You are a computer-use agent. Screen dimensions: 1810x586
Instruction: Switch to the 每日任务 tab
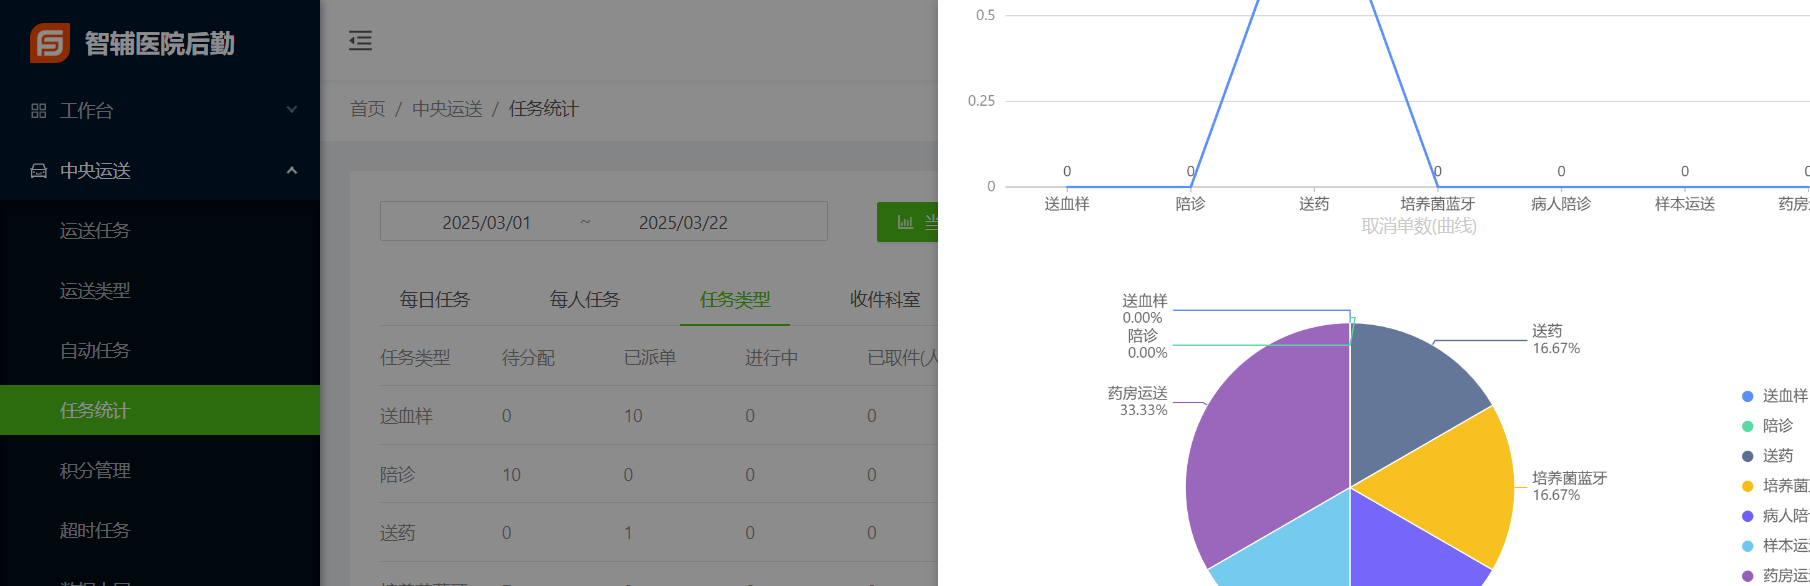point(435,299)
